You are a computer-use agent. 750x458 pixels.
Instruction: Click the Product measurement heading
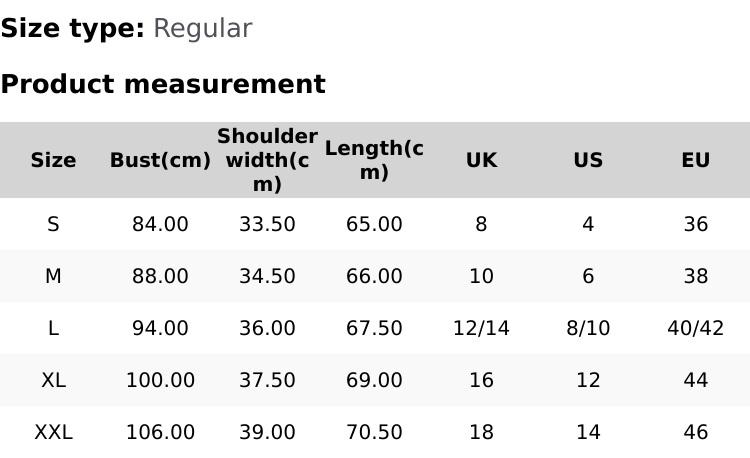[163, 84]
